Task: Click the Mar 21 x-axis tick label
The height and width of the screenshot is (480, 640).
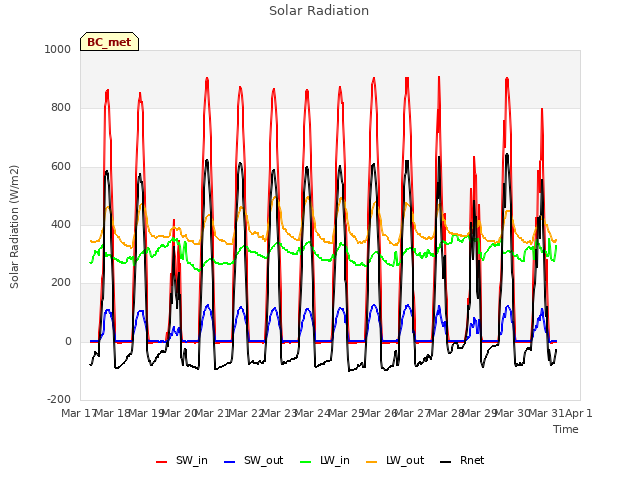Action: 211,413
